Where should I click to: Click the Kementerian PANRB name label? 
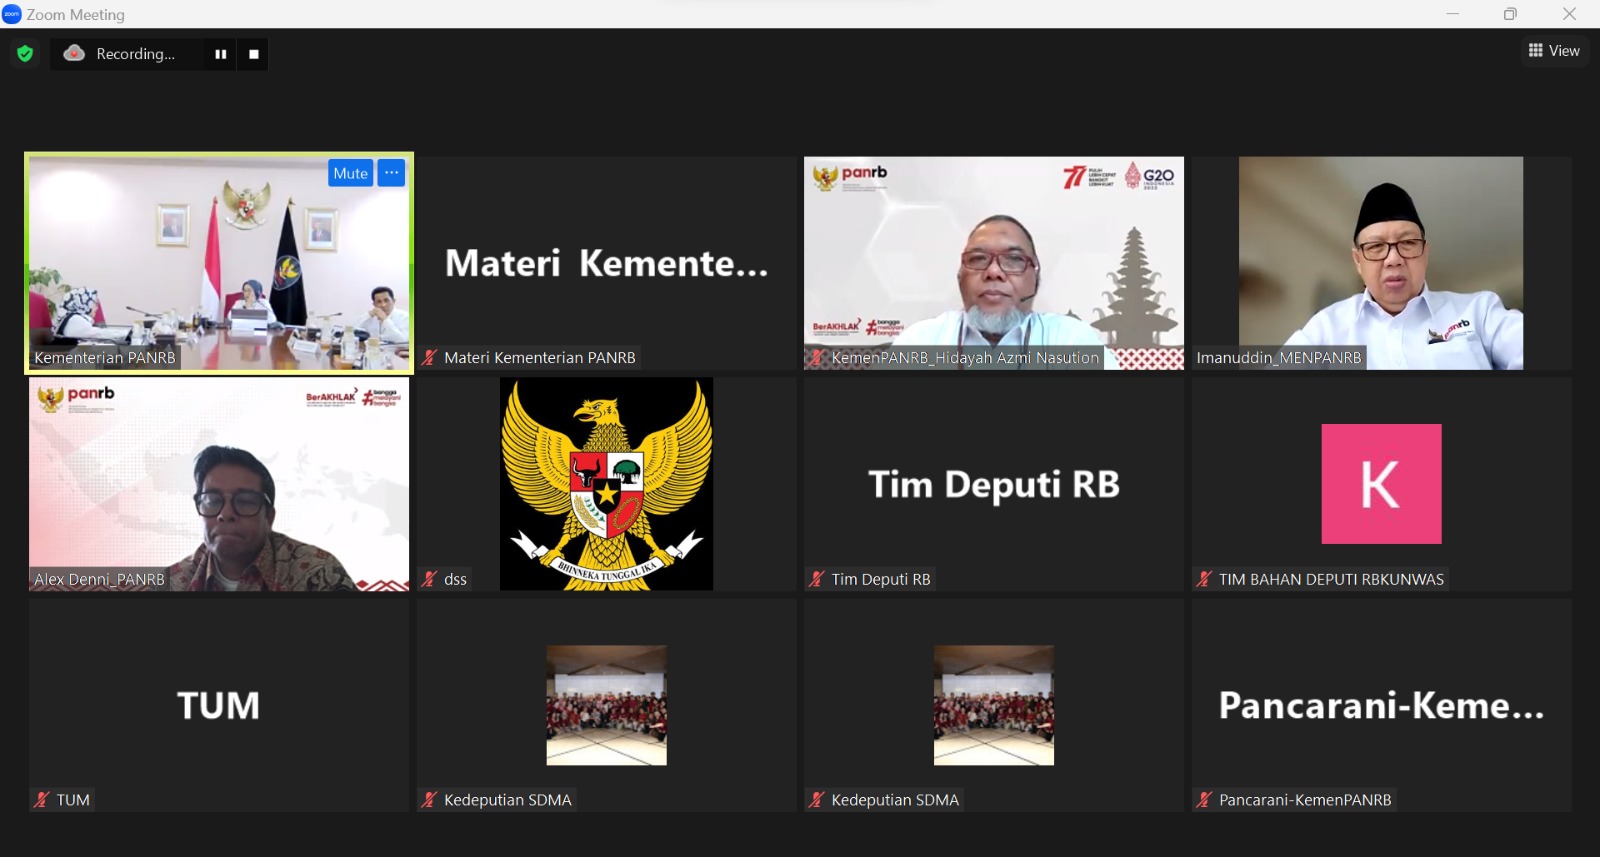tap(105, 358)
